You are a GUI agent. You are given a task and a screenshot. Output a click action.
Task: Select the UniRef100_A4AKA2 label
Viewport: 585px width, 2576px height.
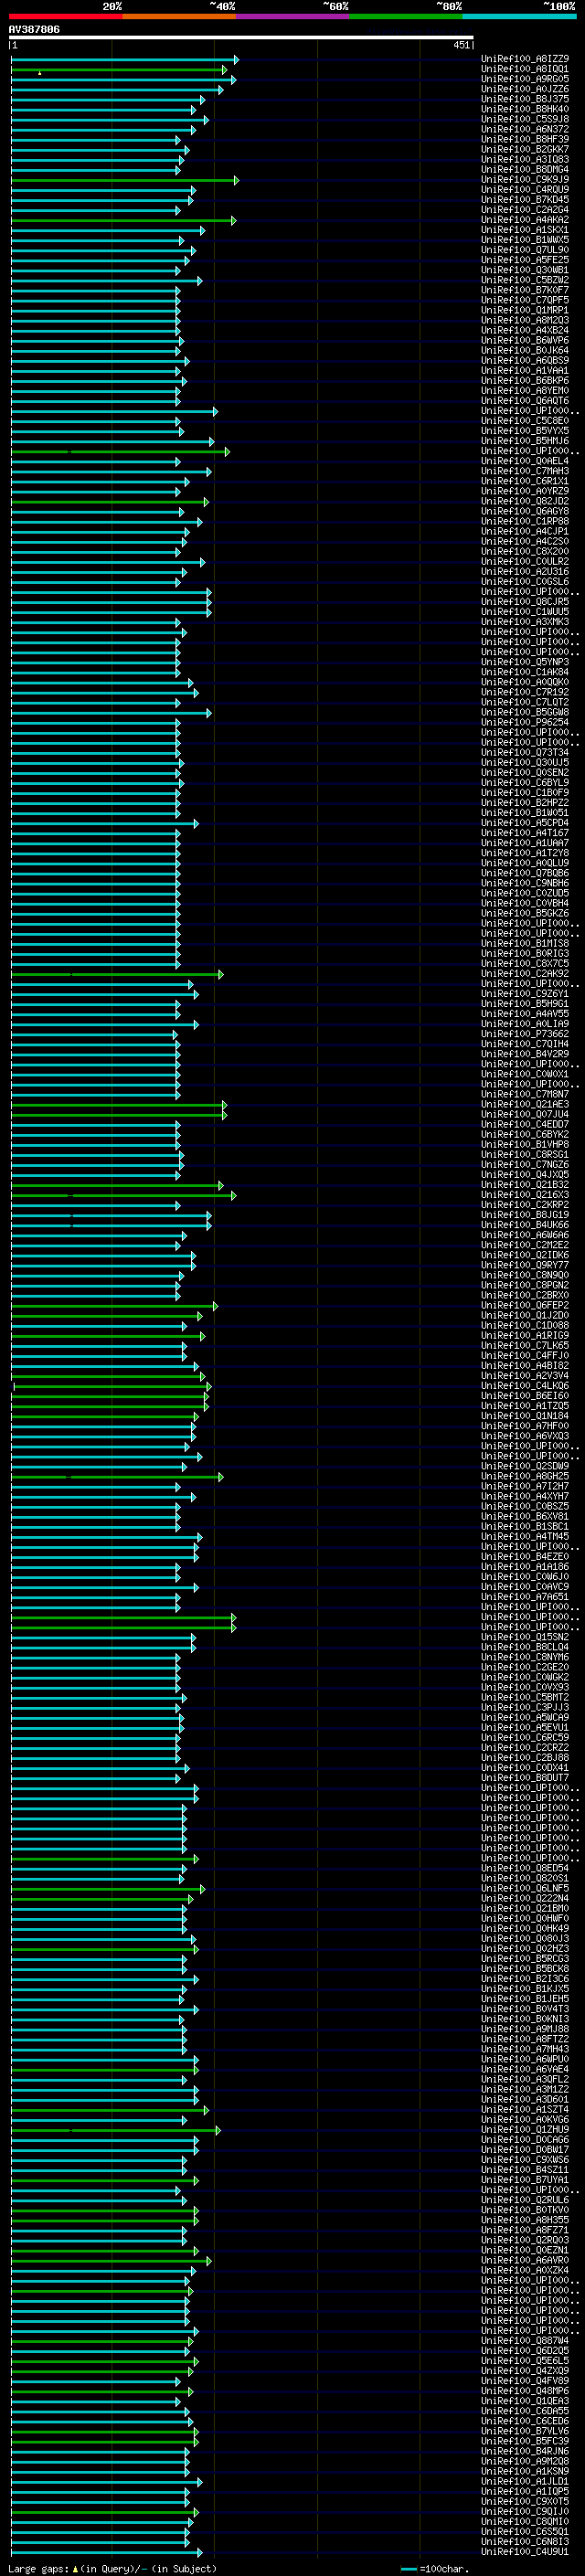[525, 220]
